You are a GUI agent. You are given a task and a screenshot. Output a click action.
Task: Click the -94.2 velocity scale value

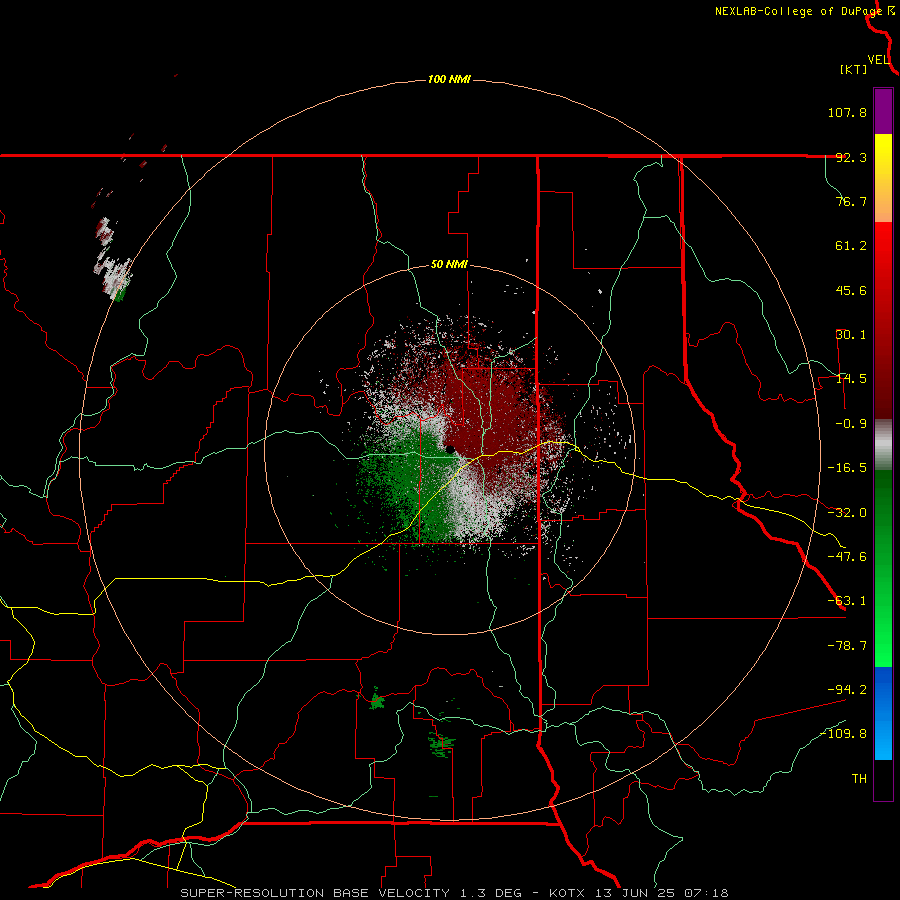point(847,689)
